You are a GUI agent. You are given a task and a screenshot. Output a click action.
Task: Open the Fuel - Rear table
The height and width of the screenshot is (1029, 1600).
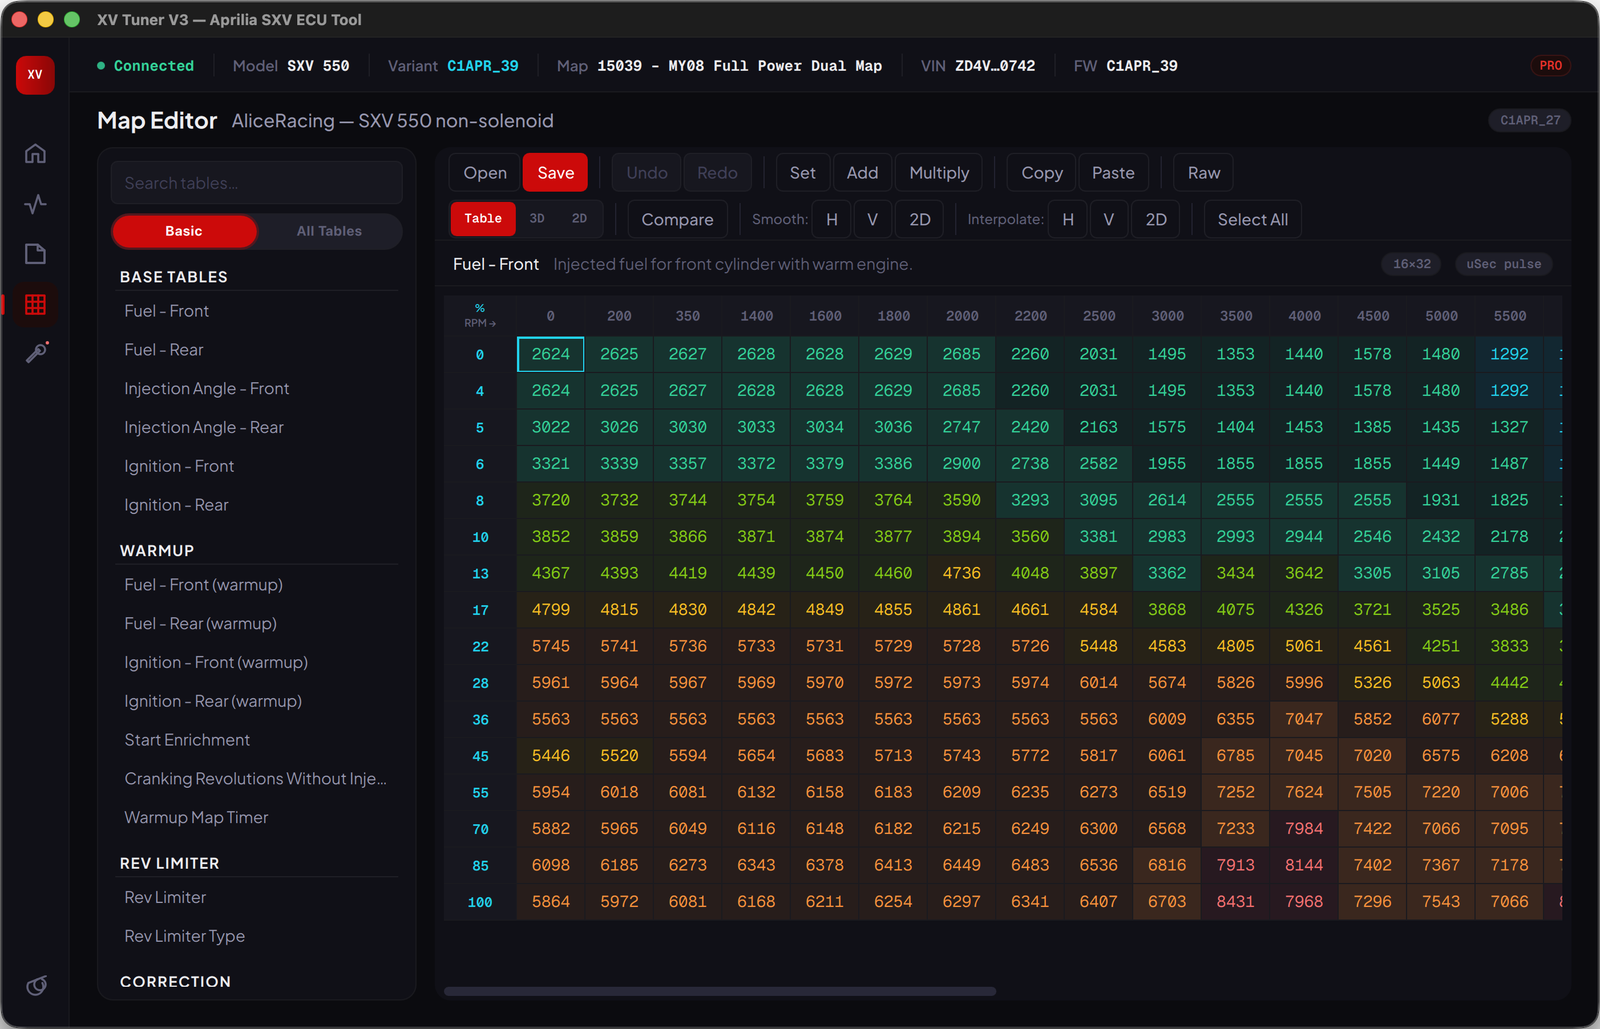[x=257, y=350]
